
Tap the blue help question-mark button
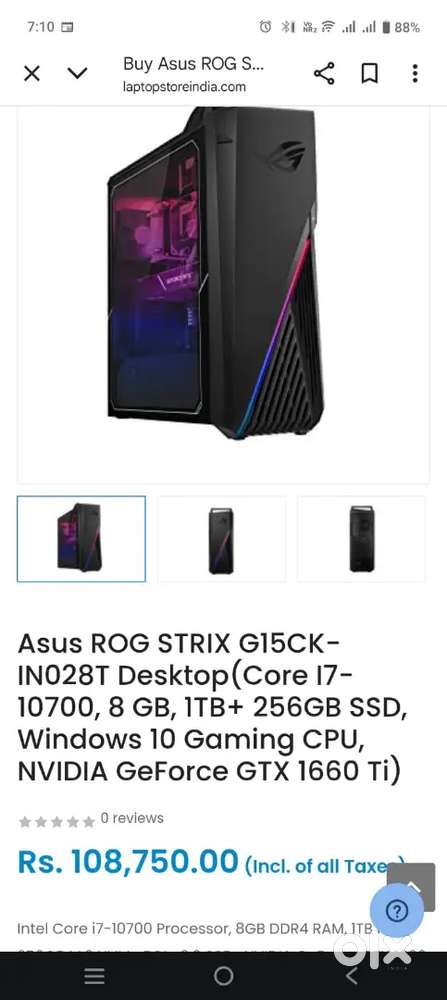coord(397,911)
